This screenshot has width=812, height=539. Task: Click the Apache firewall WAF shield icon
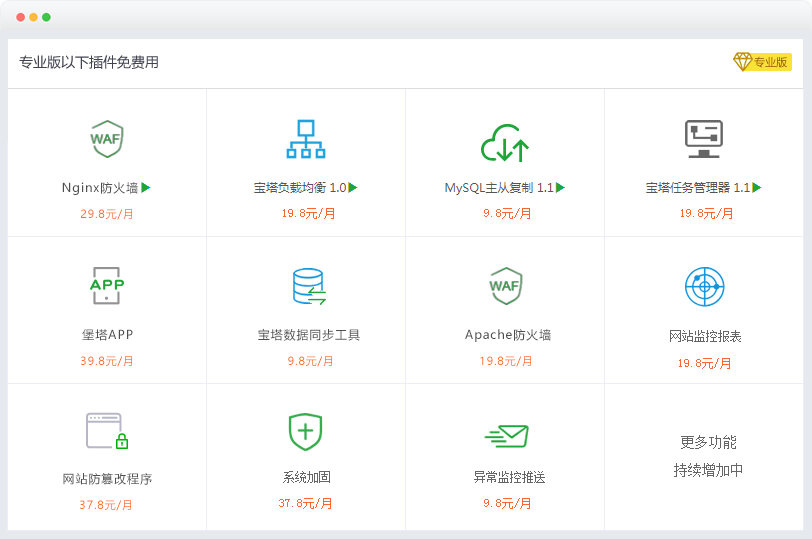505,286
